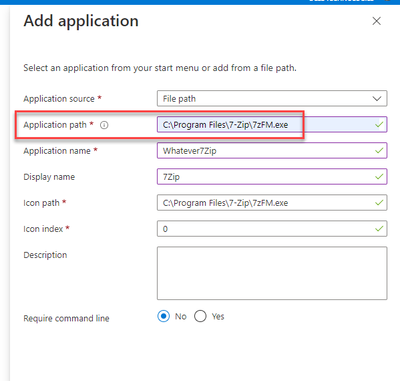Image resolution: width=400 pixels, height=381 pixels.
Task: Open the Application source dropdown
Action: coord(272,99)
